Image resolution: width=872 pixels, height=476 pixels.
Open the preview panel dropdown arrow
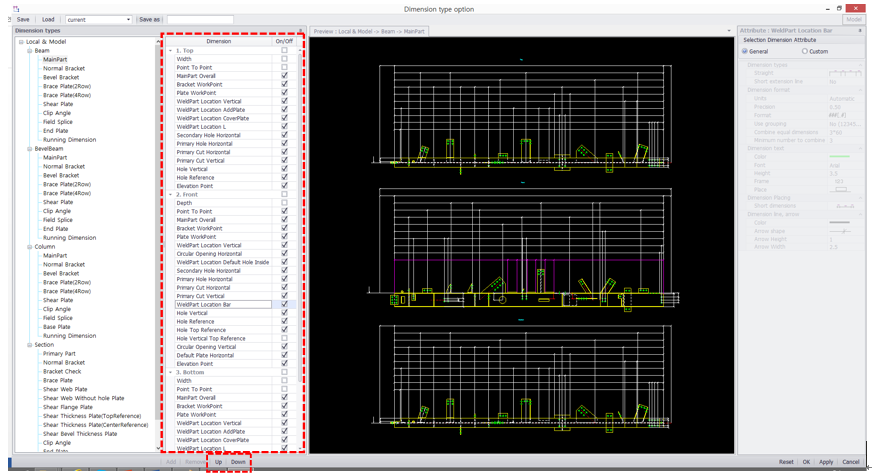point(729,31)
